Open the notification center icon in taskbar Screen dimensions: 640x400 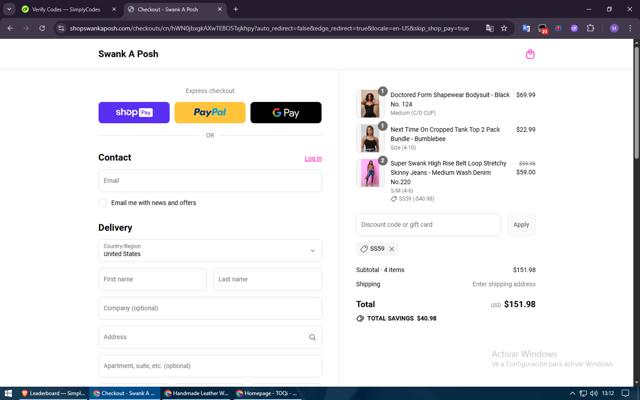tap(625, 393)
